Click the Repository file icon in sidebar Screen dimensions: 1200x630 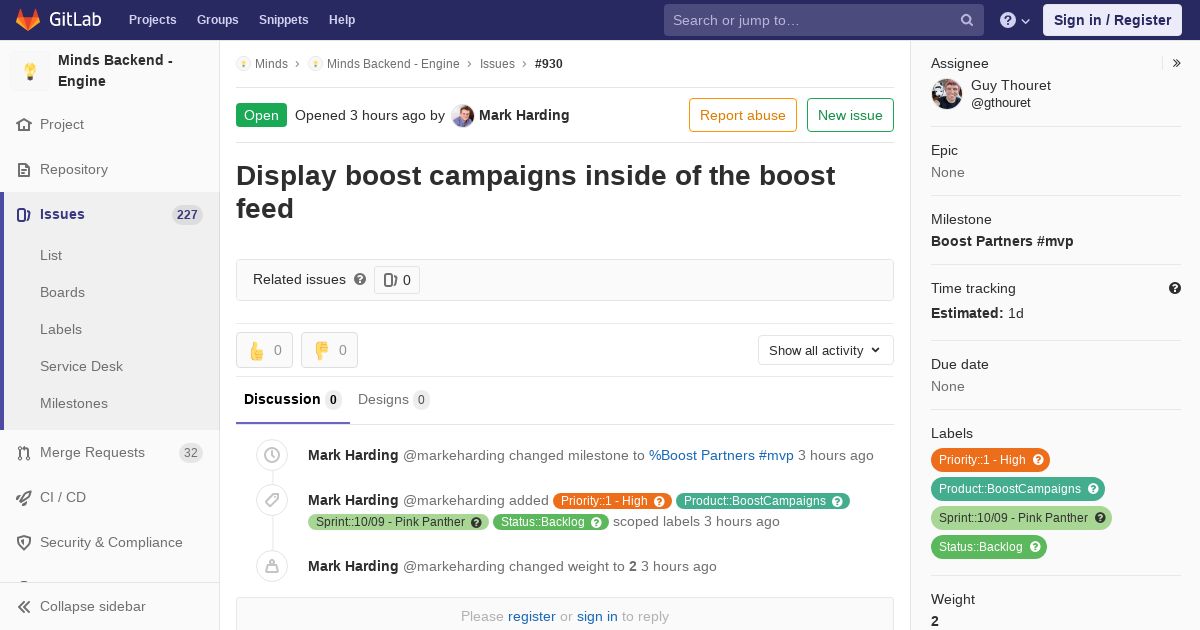[x=24, y=170]
